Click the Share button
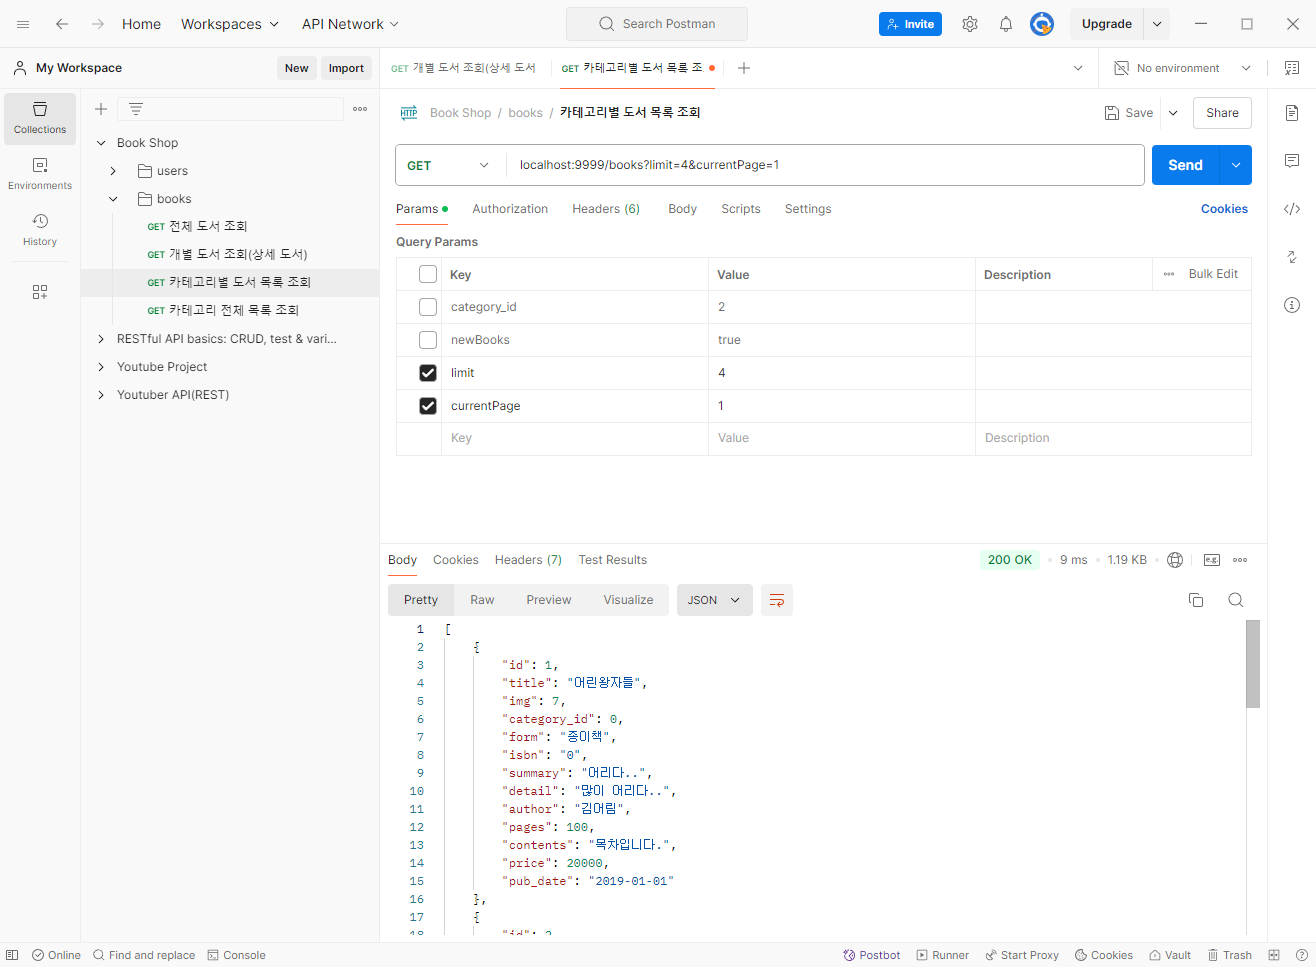The height and width of the screenshot is (967, 1316). coord(1222,113)
